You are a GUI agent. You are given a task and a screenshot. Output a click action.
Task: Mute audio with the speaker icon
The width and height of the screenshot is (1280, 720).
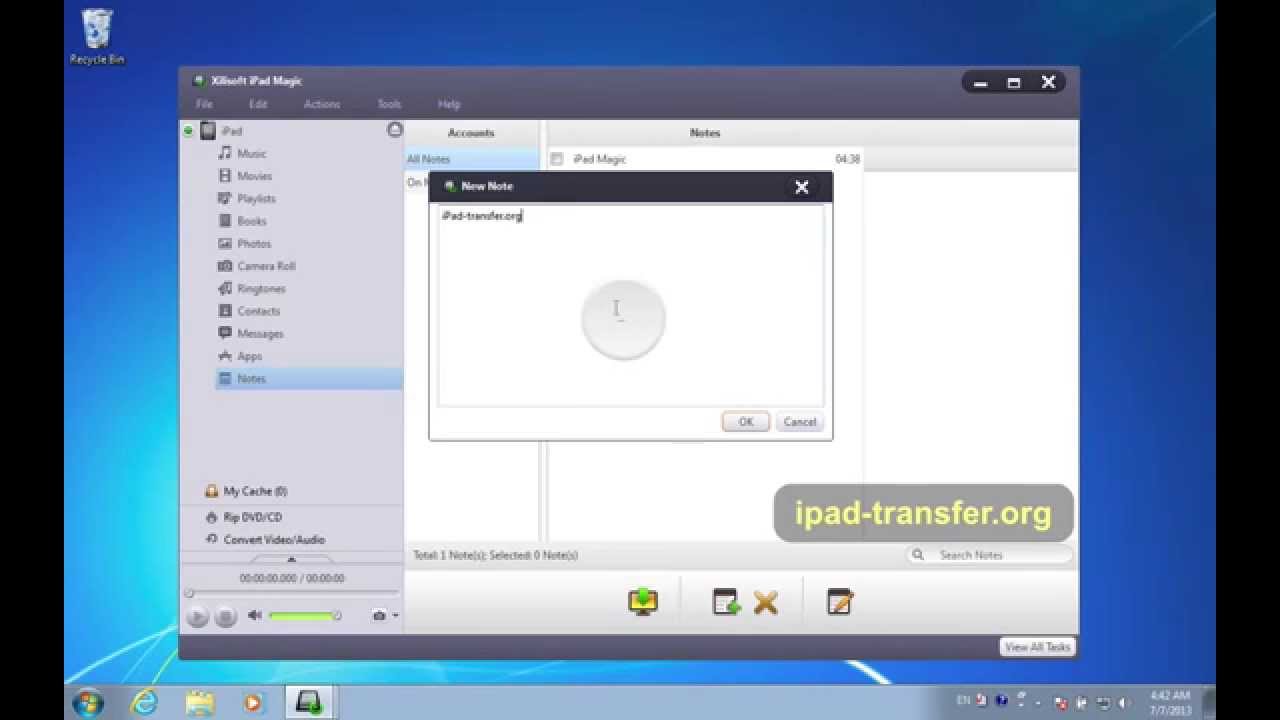(x=255, y=616)
